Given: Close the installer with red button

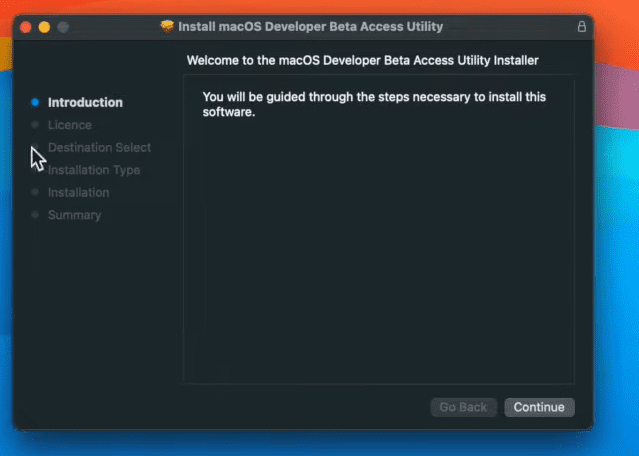Looking at the screenshot, I should click(x=26, y=27).
